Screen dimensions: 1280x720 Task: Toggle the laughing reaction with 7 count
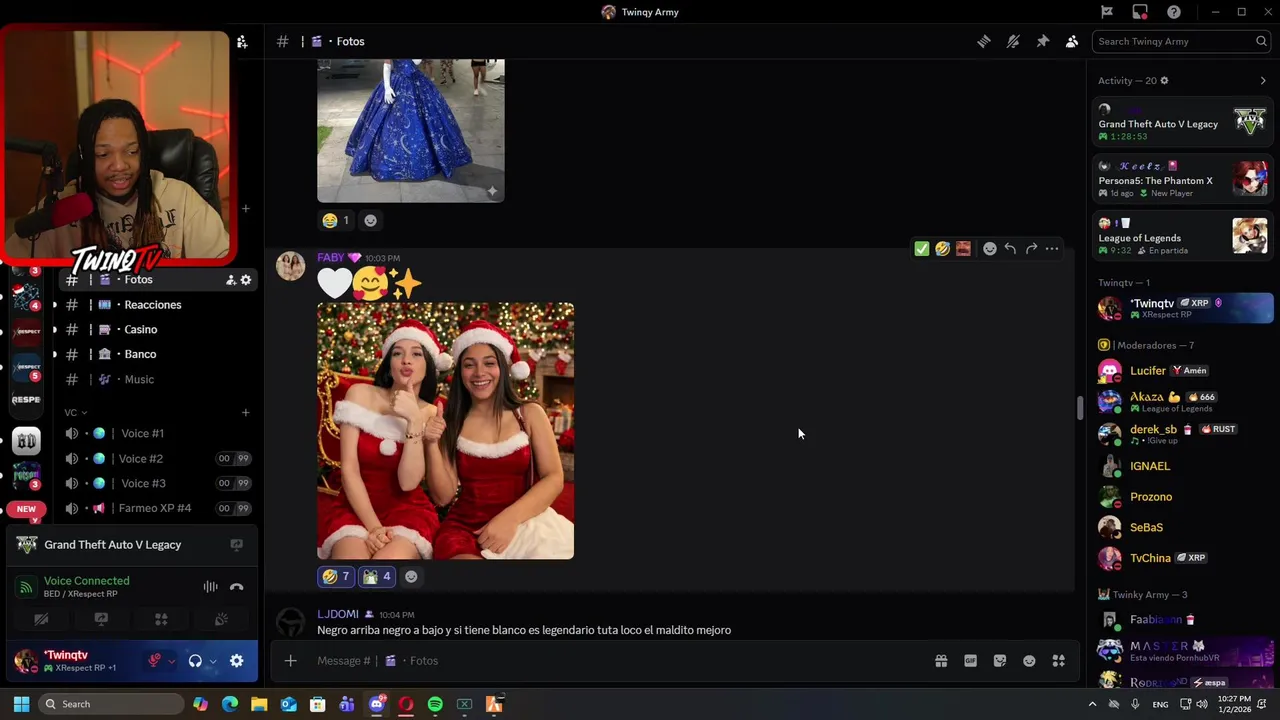tap(335, 576)
